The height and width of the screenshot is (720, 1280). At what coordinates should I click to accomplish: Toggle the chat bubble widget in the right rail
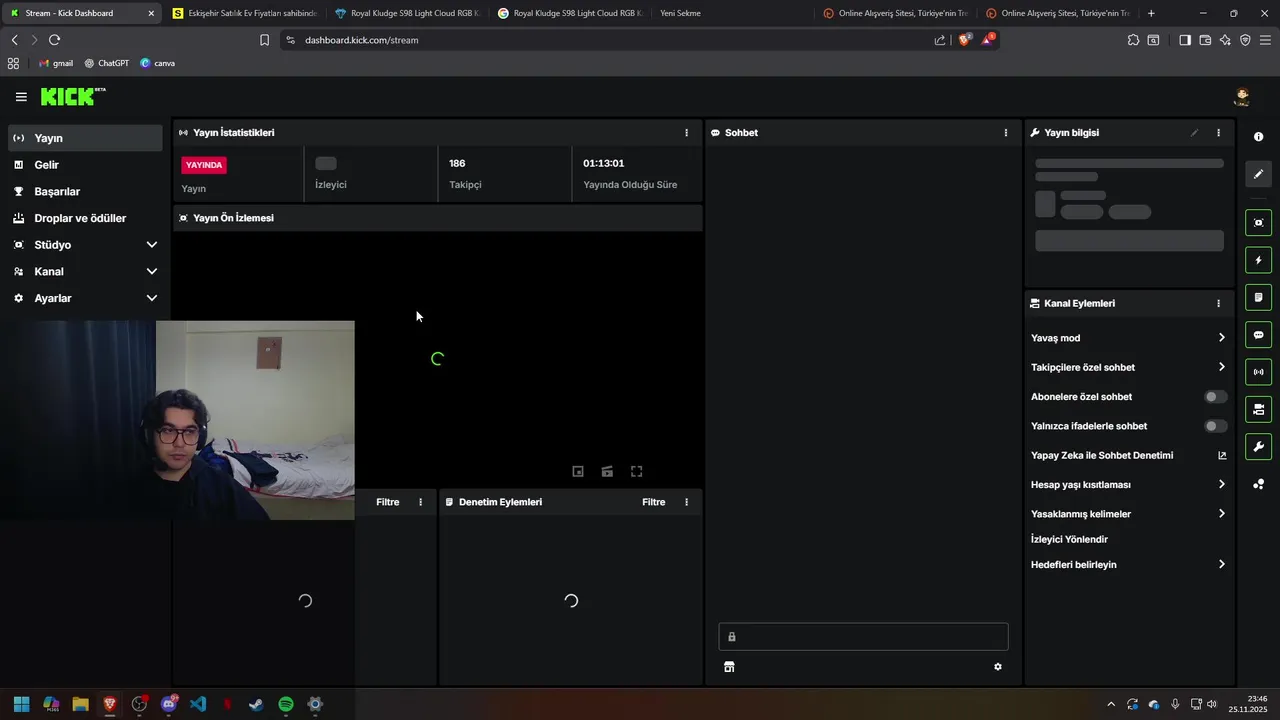[1259, 335]
